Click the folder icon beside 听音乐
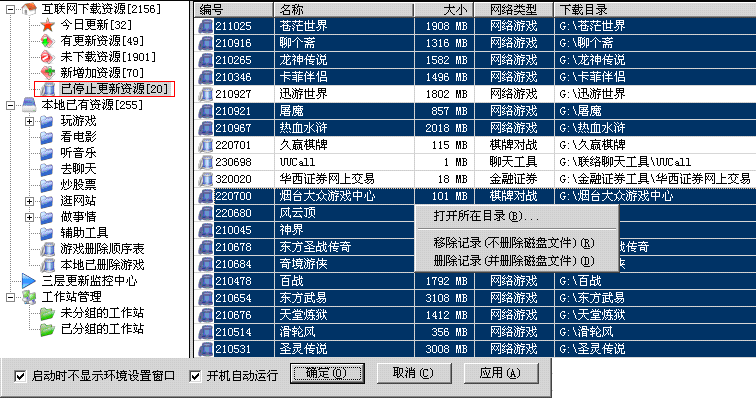The width and height of the screenshot is (756, 398). coord(47,153)
